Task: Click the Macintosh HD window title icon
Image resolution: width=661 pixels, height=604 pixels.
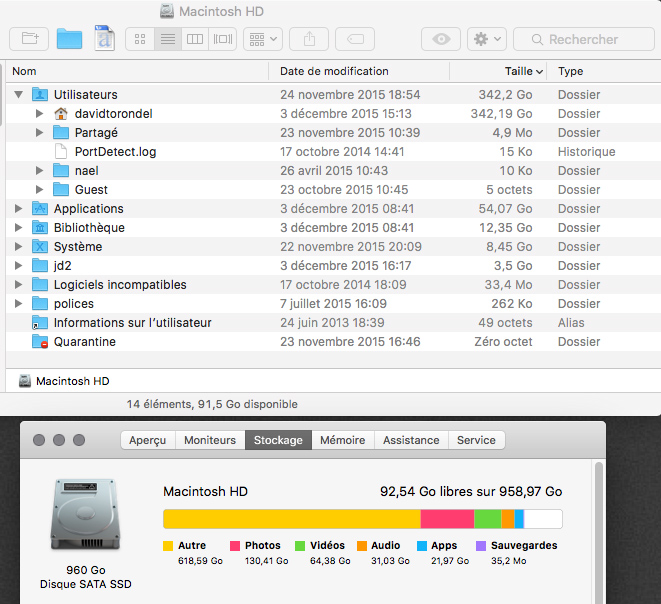Action: [167, 11]
